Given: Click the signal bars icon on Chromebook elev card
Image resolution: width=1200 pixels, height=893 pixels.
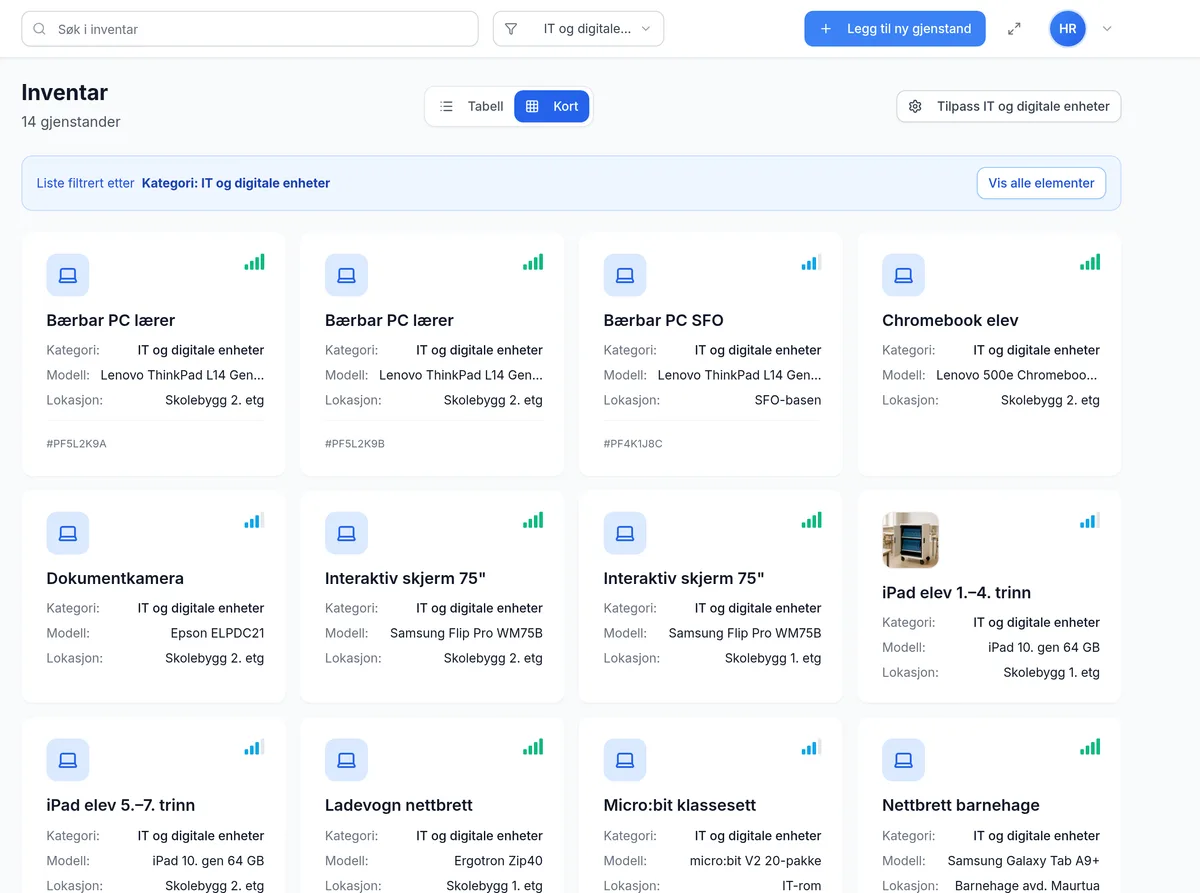Looking at the screenshot, I should pyautogui.click(x=1090, y=262).
